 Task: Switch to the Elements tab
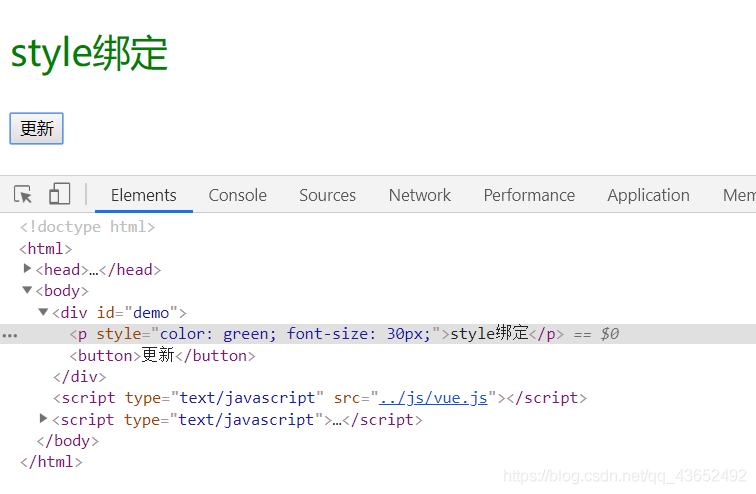click(x=144, y=195)
